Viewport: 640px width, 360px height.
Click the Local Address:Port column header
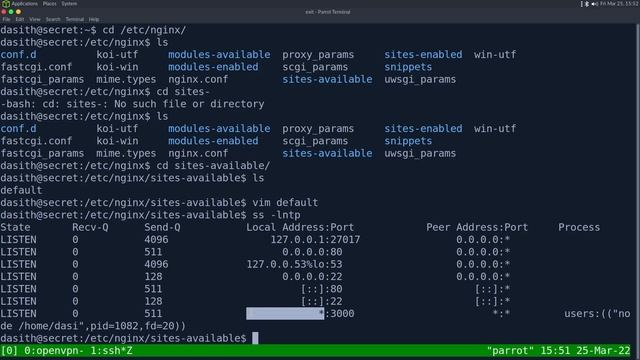pyautogui.click(x=300, y=227)
